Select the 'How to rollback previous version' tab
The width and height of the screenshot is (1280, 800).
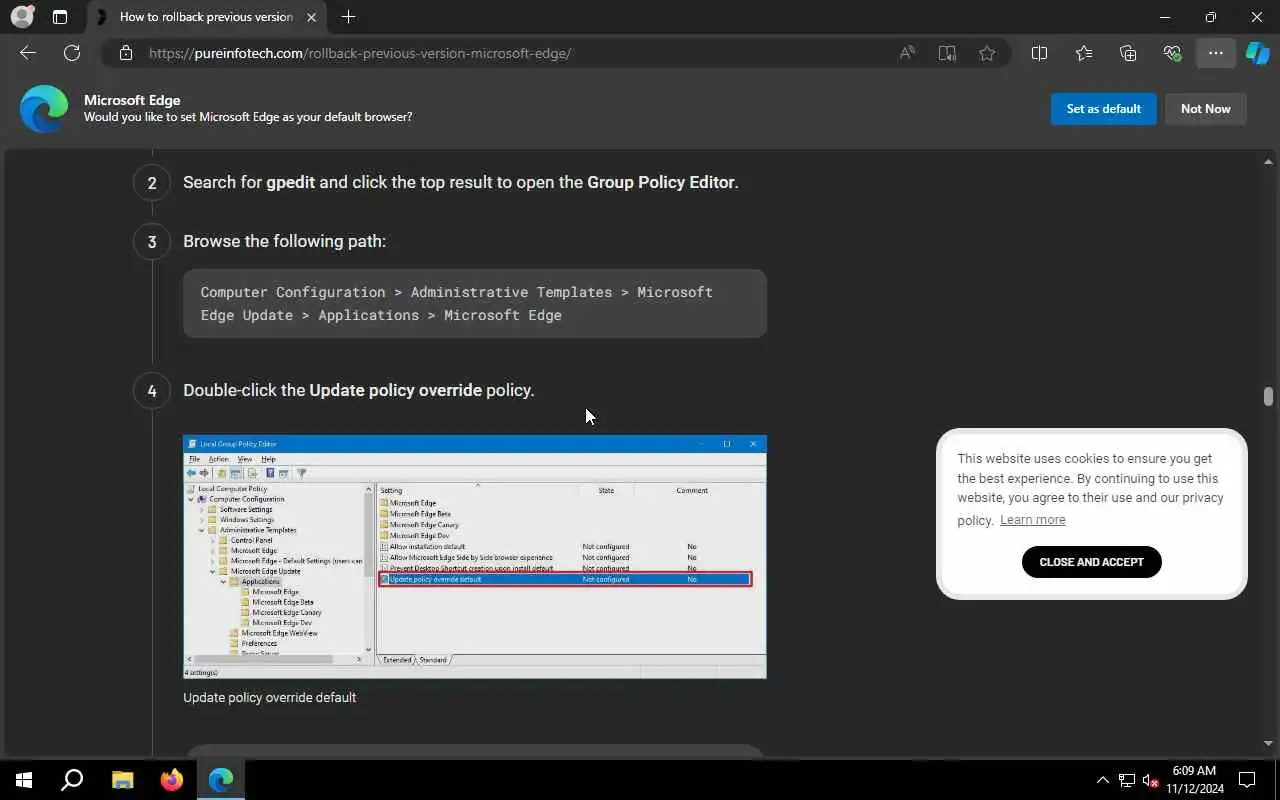[x=205, y=17]
